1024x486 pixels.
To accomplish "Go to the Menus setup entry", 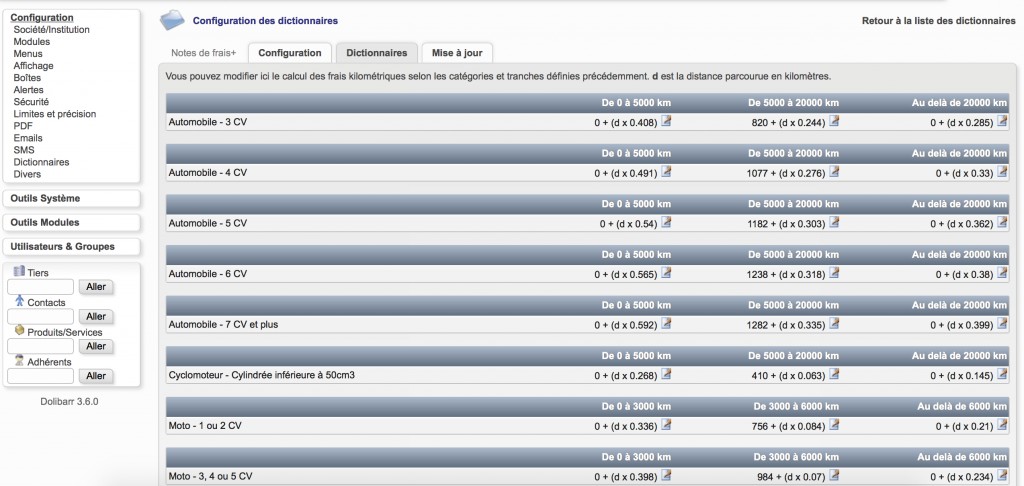I will 28,54.
